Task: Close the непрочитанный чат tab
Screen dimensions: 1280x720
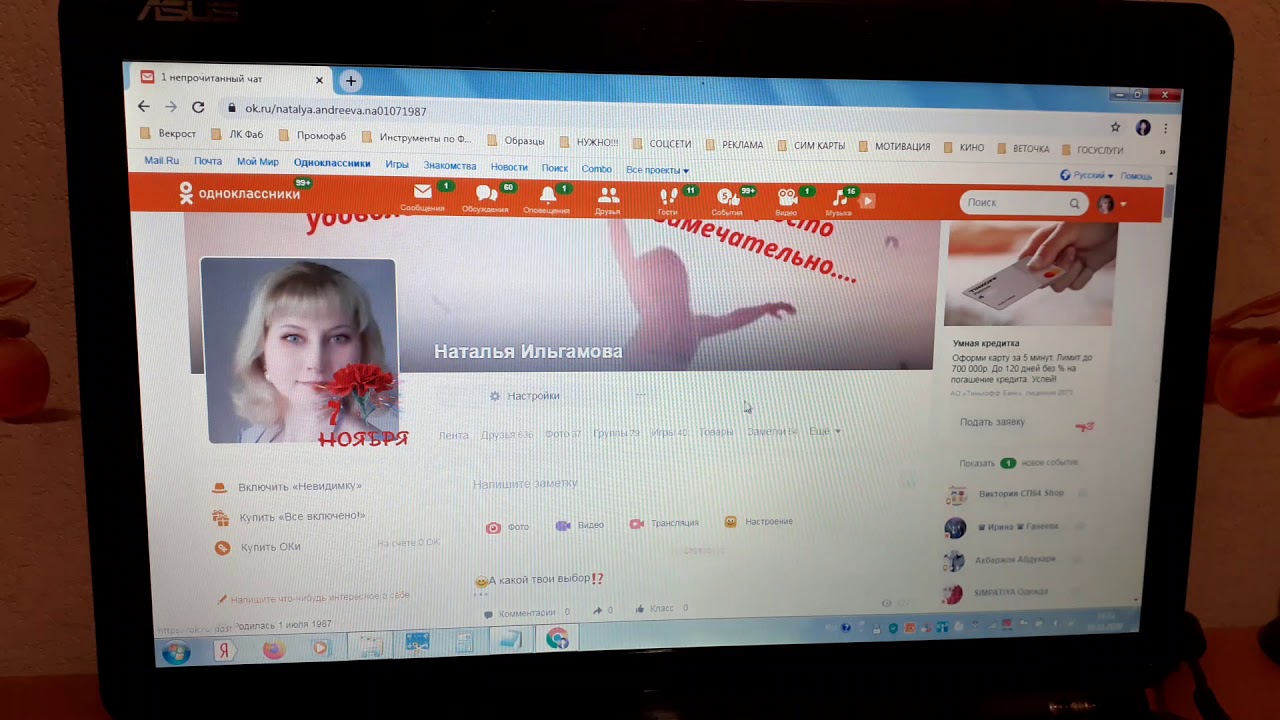Action: (319, 80)
